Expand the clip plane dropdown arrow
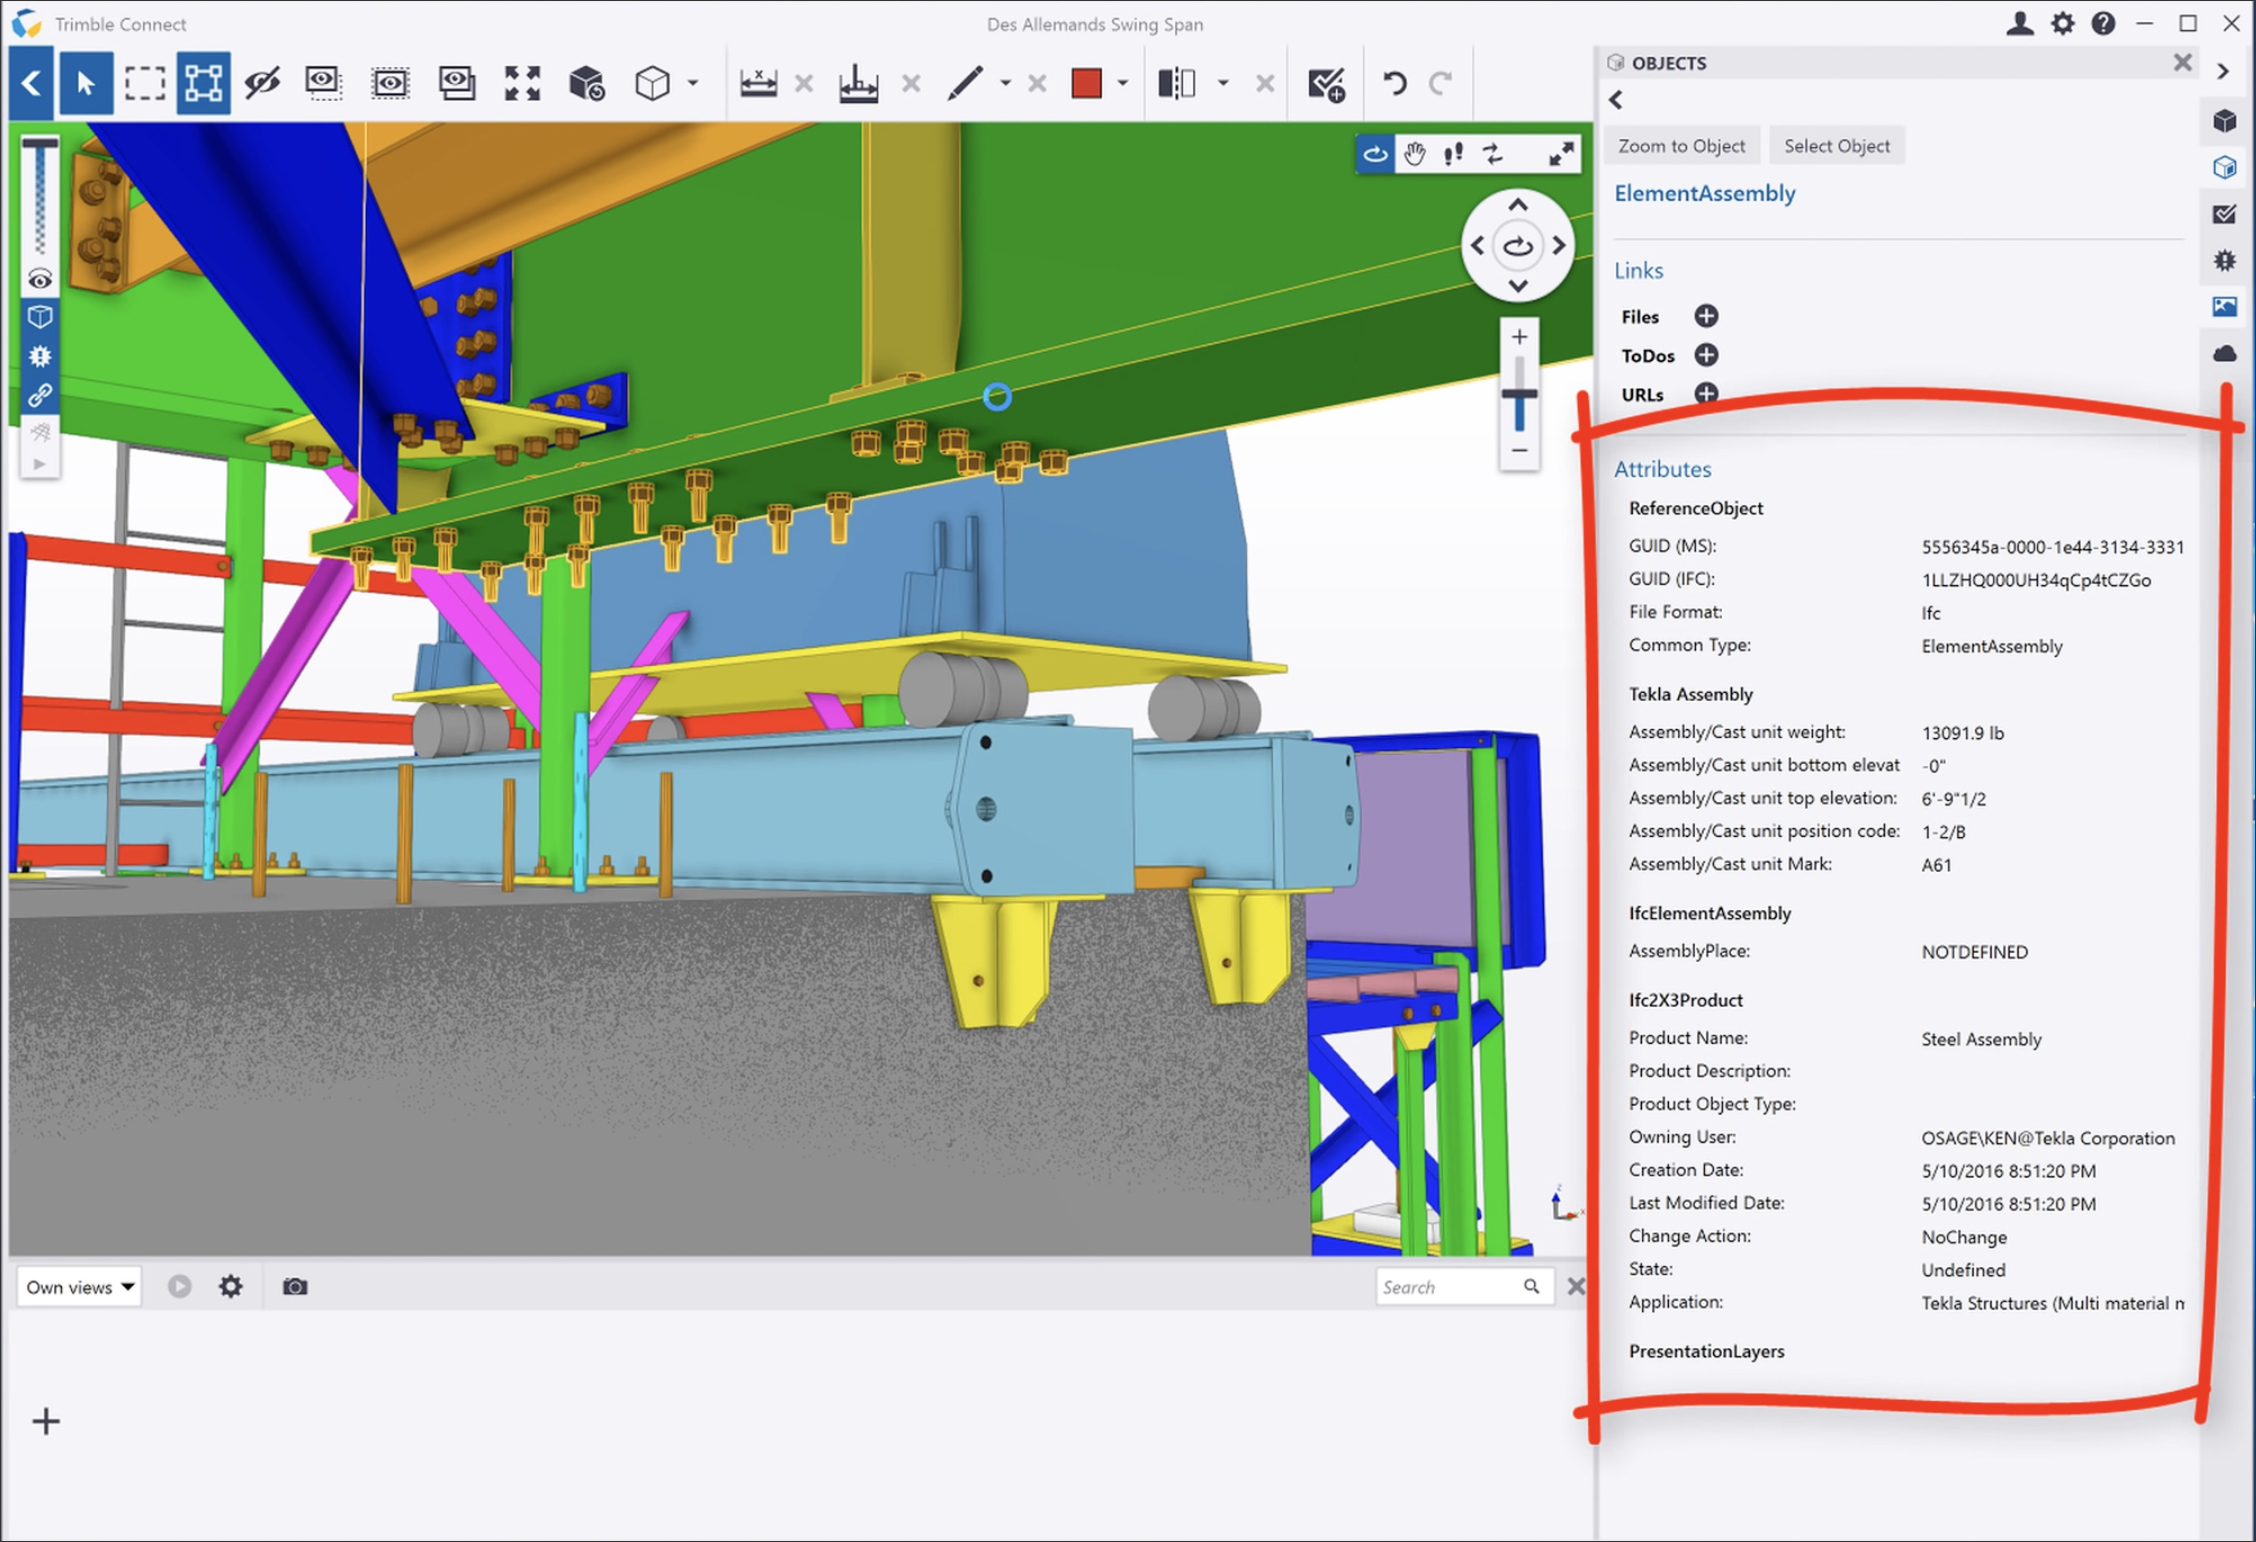This screenshot has width=2256, height=1542. click(x=1222, y=83)
